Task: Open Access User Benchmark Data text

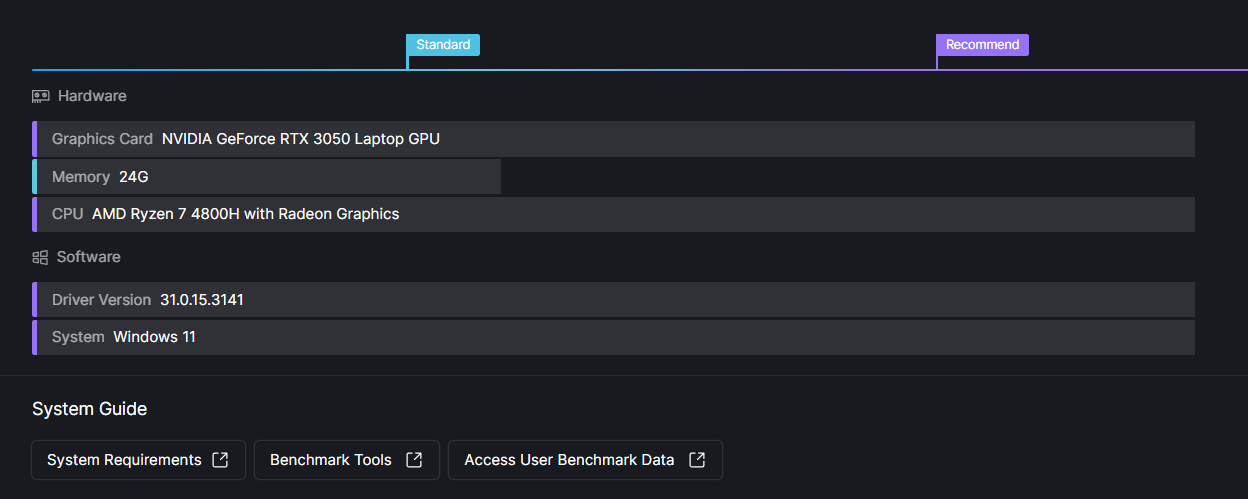Action: coord(569,460)
